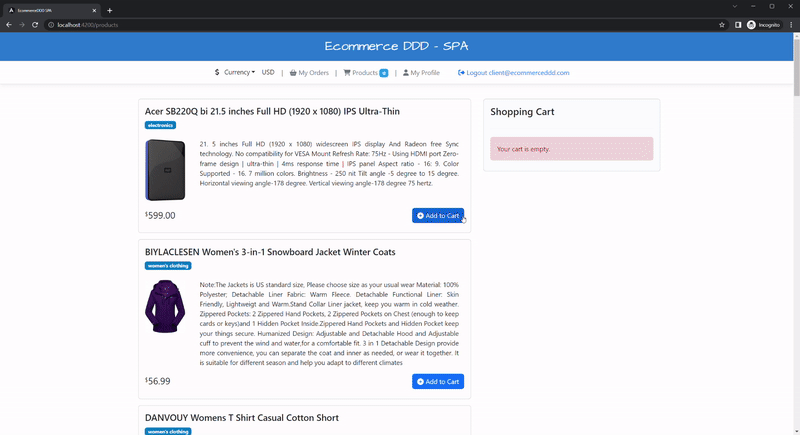
Task: Reload the page with refresh icon
Action: (35, 24)
